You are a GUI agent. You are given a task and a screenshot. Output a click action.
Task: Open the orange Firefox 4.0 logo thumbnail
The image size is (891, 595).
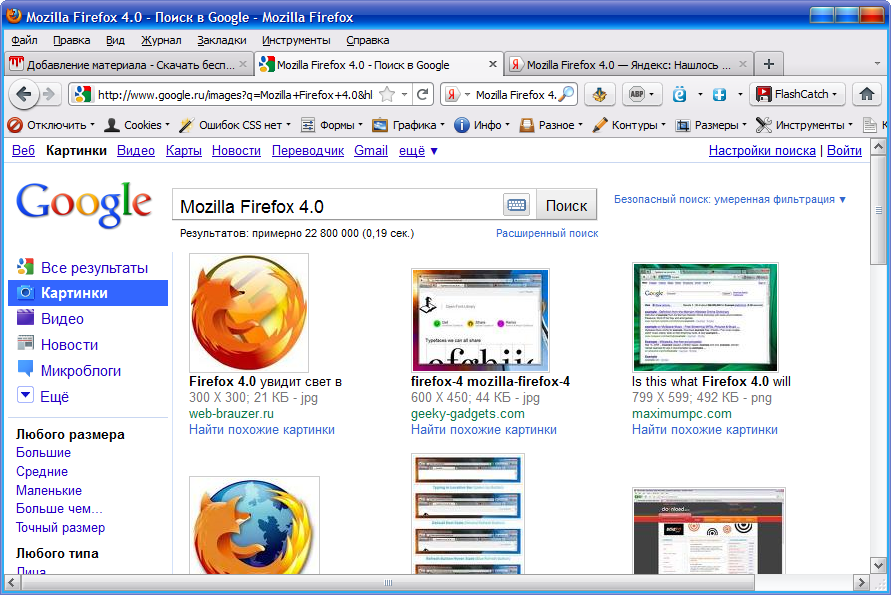(248, 313)
